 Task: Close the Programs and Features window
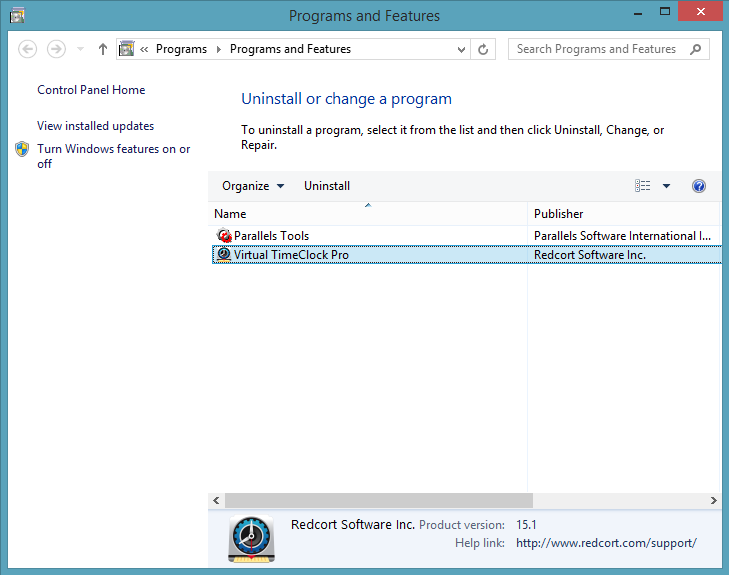[x=700, y=12]
